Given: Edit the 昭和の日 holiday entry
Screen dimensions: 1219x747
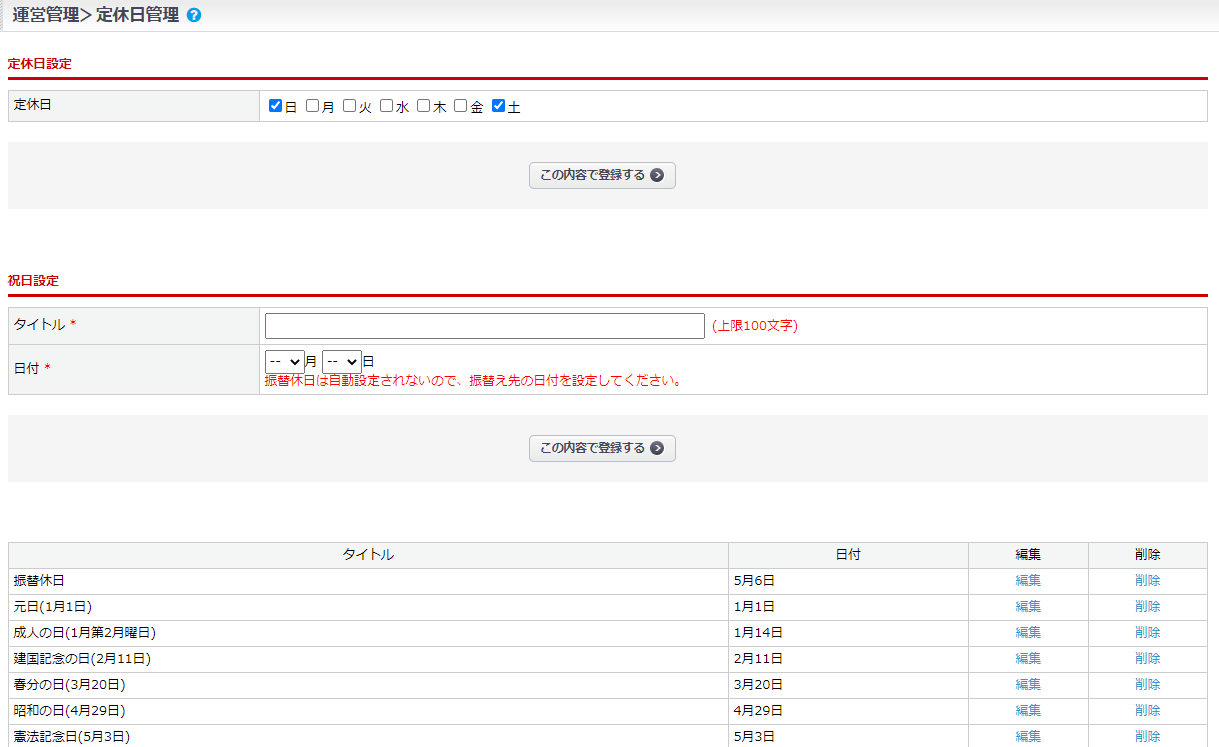Looking at the screenshot, I should pyautogui.click(x=1028, y=711).
